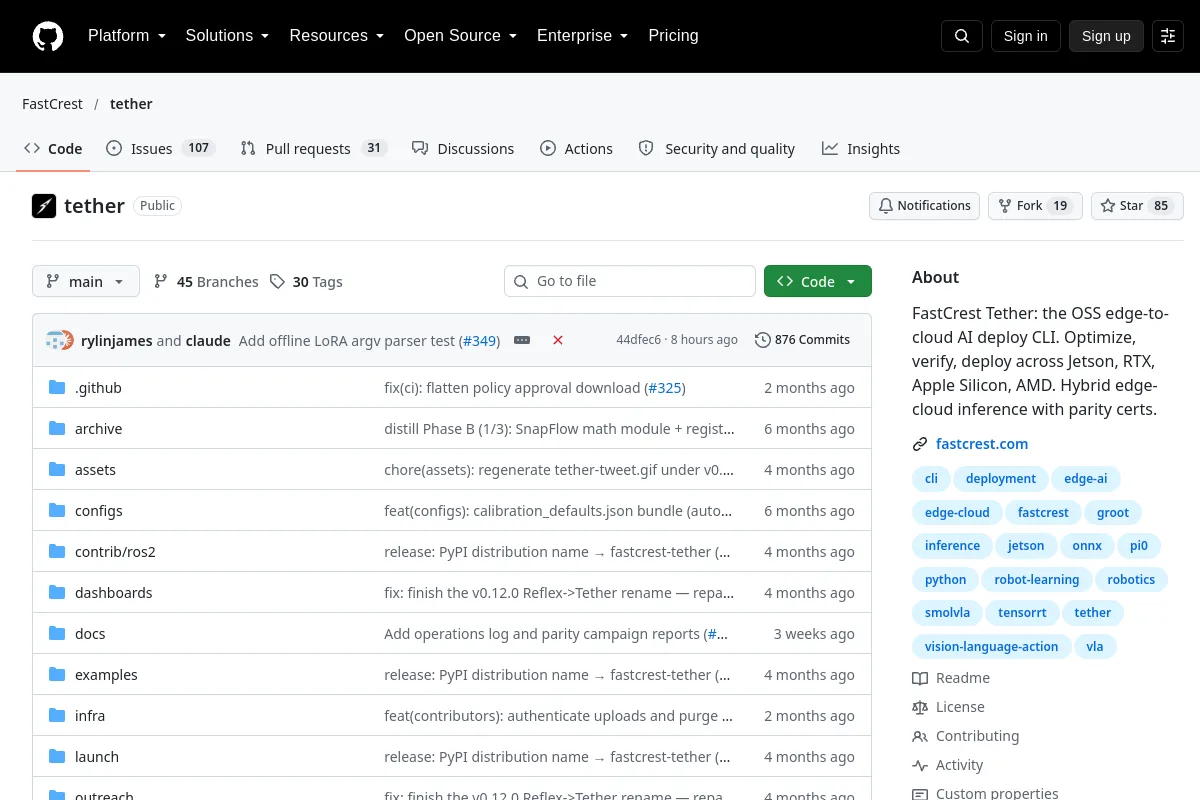Screen dimensions: 1200x800
Task: Open the tether repository name in breadcrumb
Action: 131,104
